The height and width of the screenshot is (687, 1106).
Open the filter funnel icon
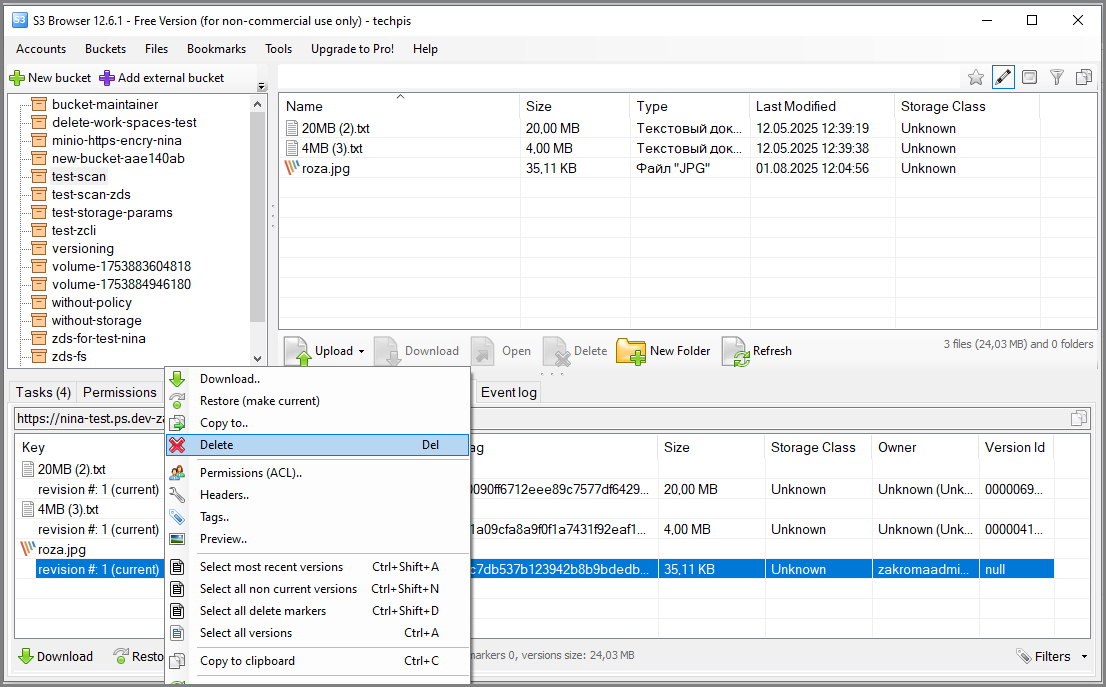pos(1057,78)
